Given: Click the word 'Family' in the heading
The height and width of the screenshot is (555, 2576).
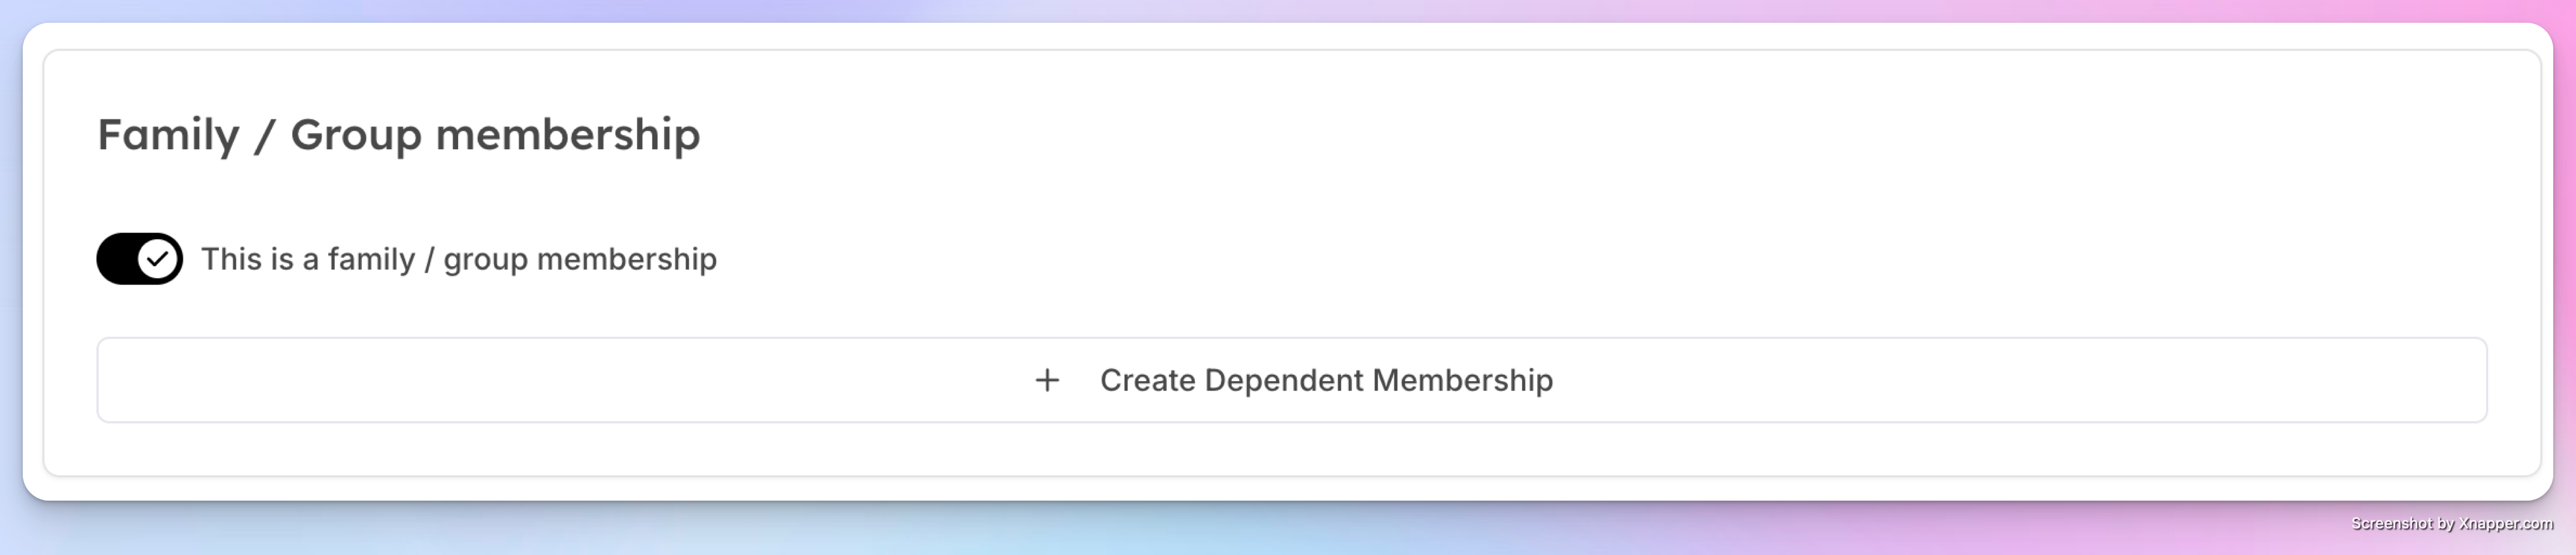Looking at the screenshot, I should pyautogui.click(x=168, y=135).
